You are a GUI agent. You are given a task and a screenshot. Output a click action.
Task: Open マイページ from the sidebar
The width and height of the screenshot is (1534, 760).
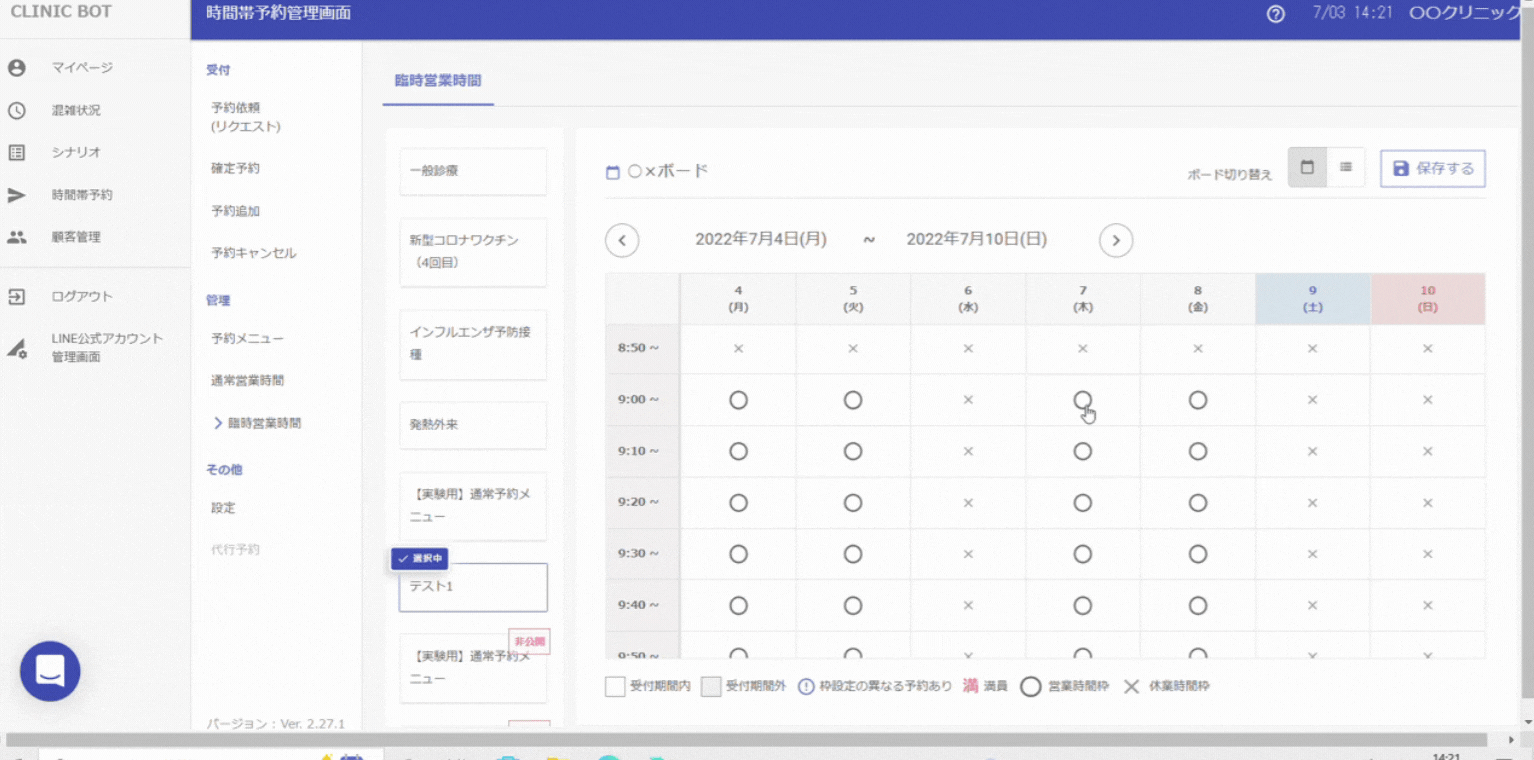click(x=82, y=68)
